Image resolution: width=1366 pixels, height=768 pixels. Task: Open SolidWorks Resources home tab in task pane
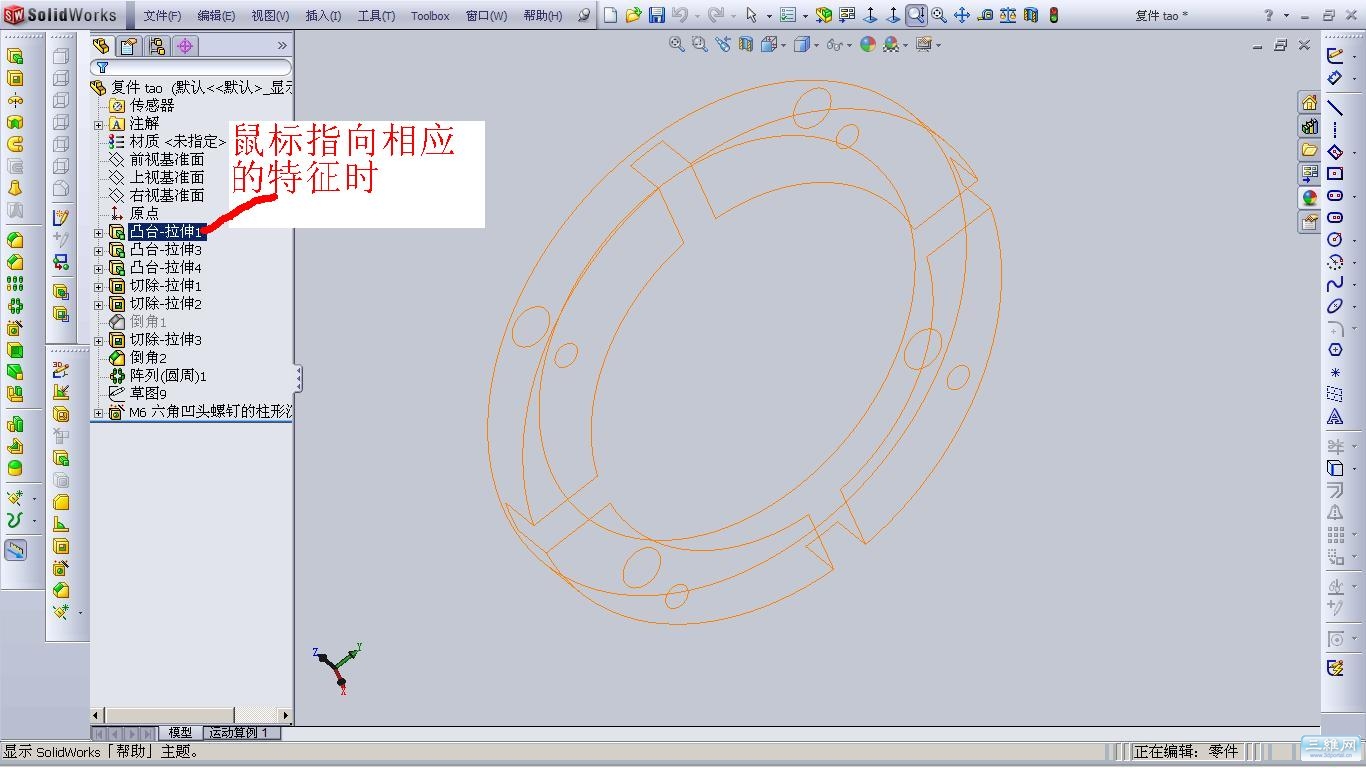click(1309, 102)
